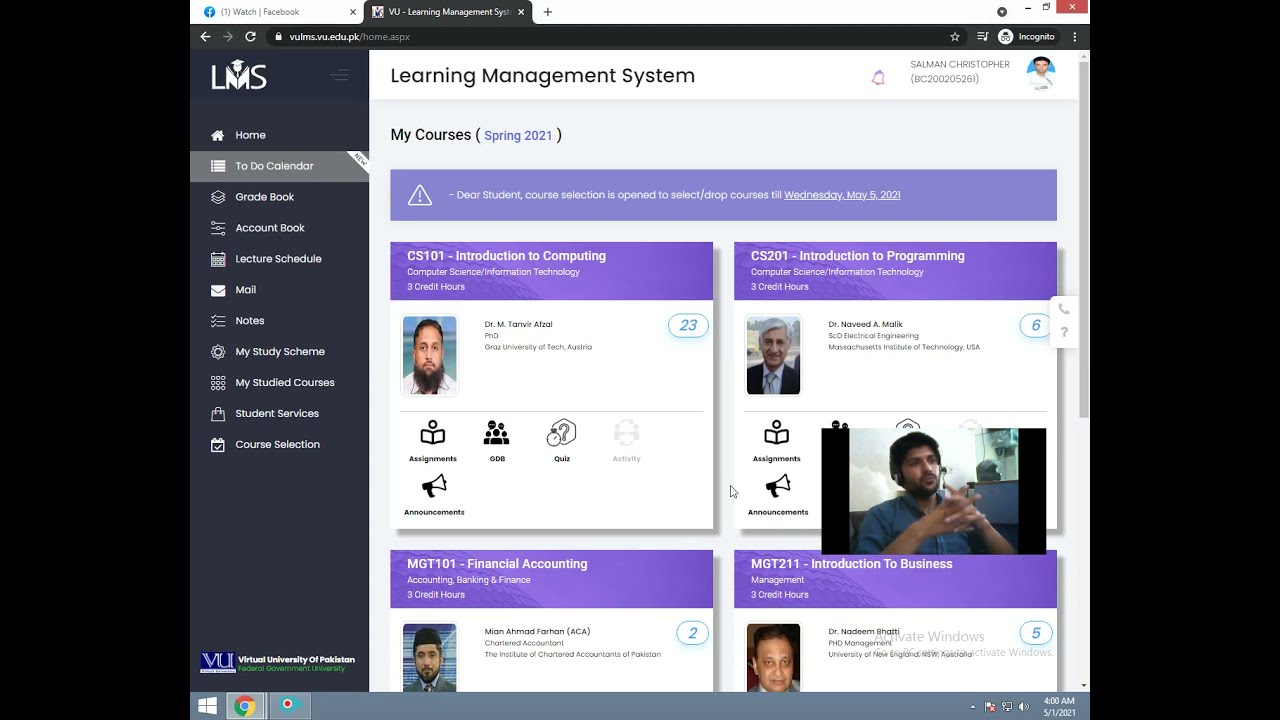
Task: Open Lecture Schedule from sidebar
Action: pyautogui.click(x=279, y=259)
